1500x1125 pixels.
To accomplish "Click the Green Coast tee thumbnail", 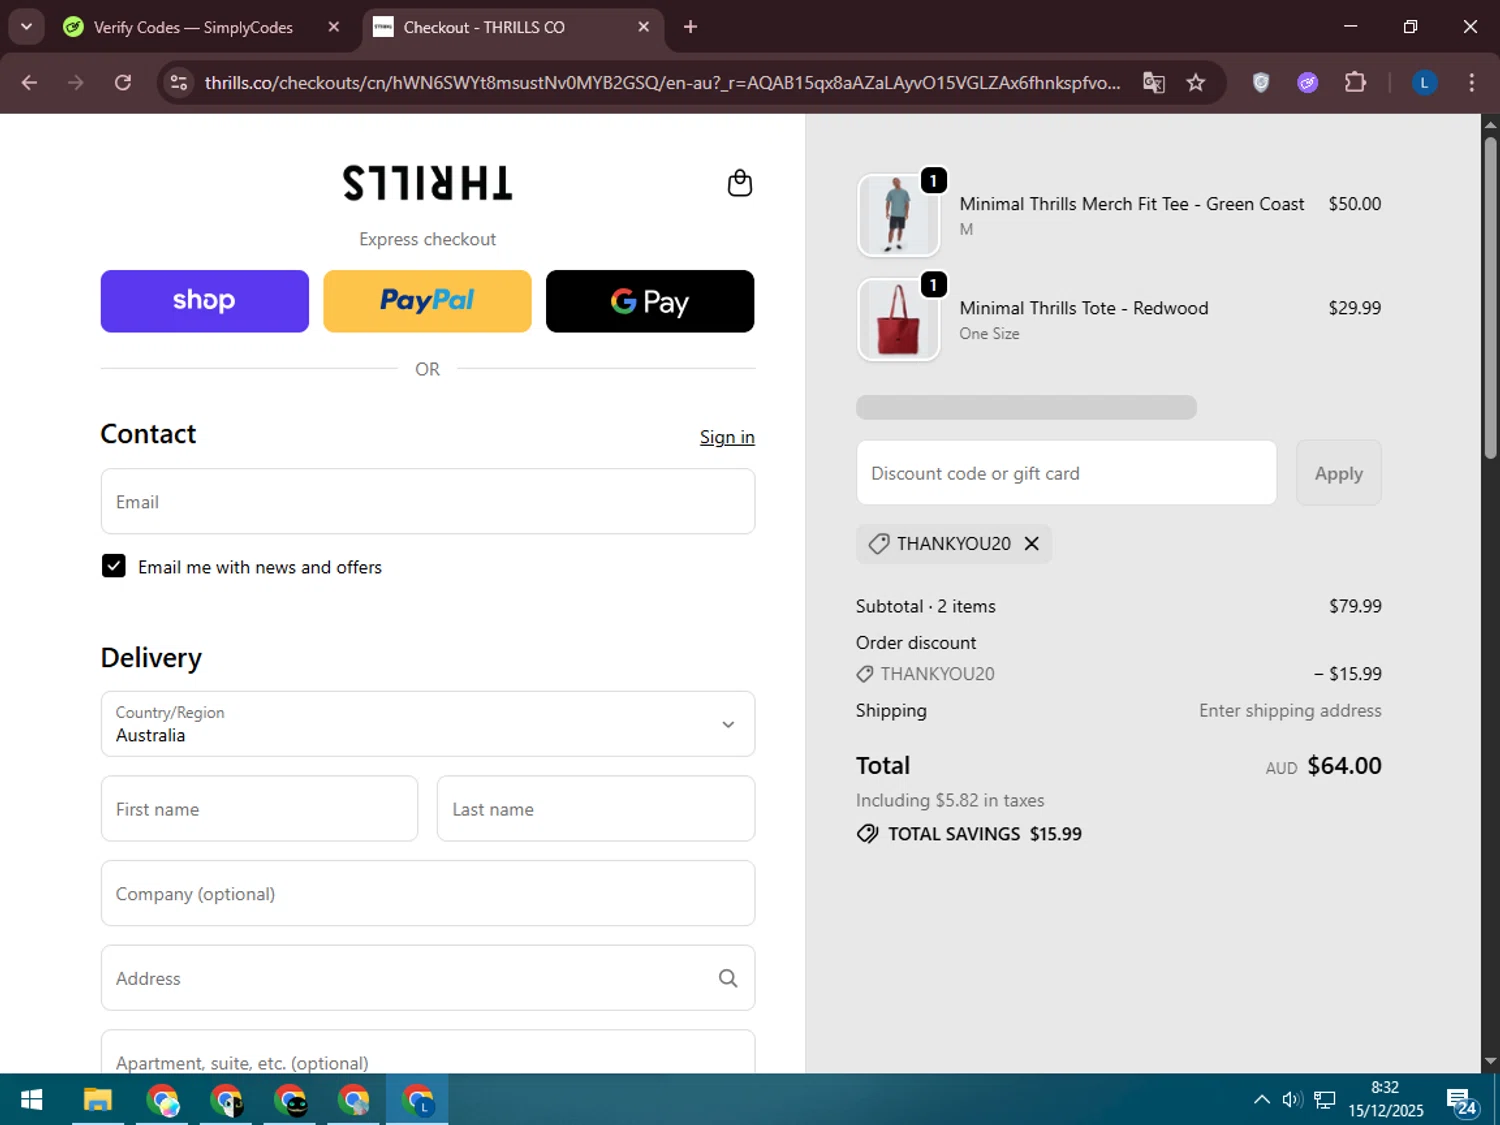I will 898,215.
